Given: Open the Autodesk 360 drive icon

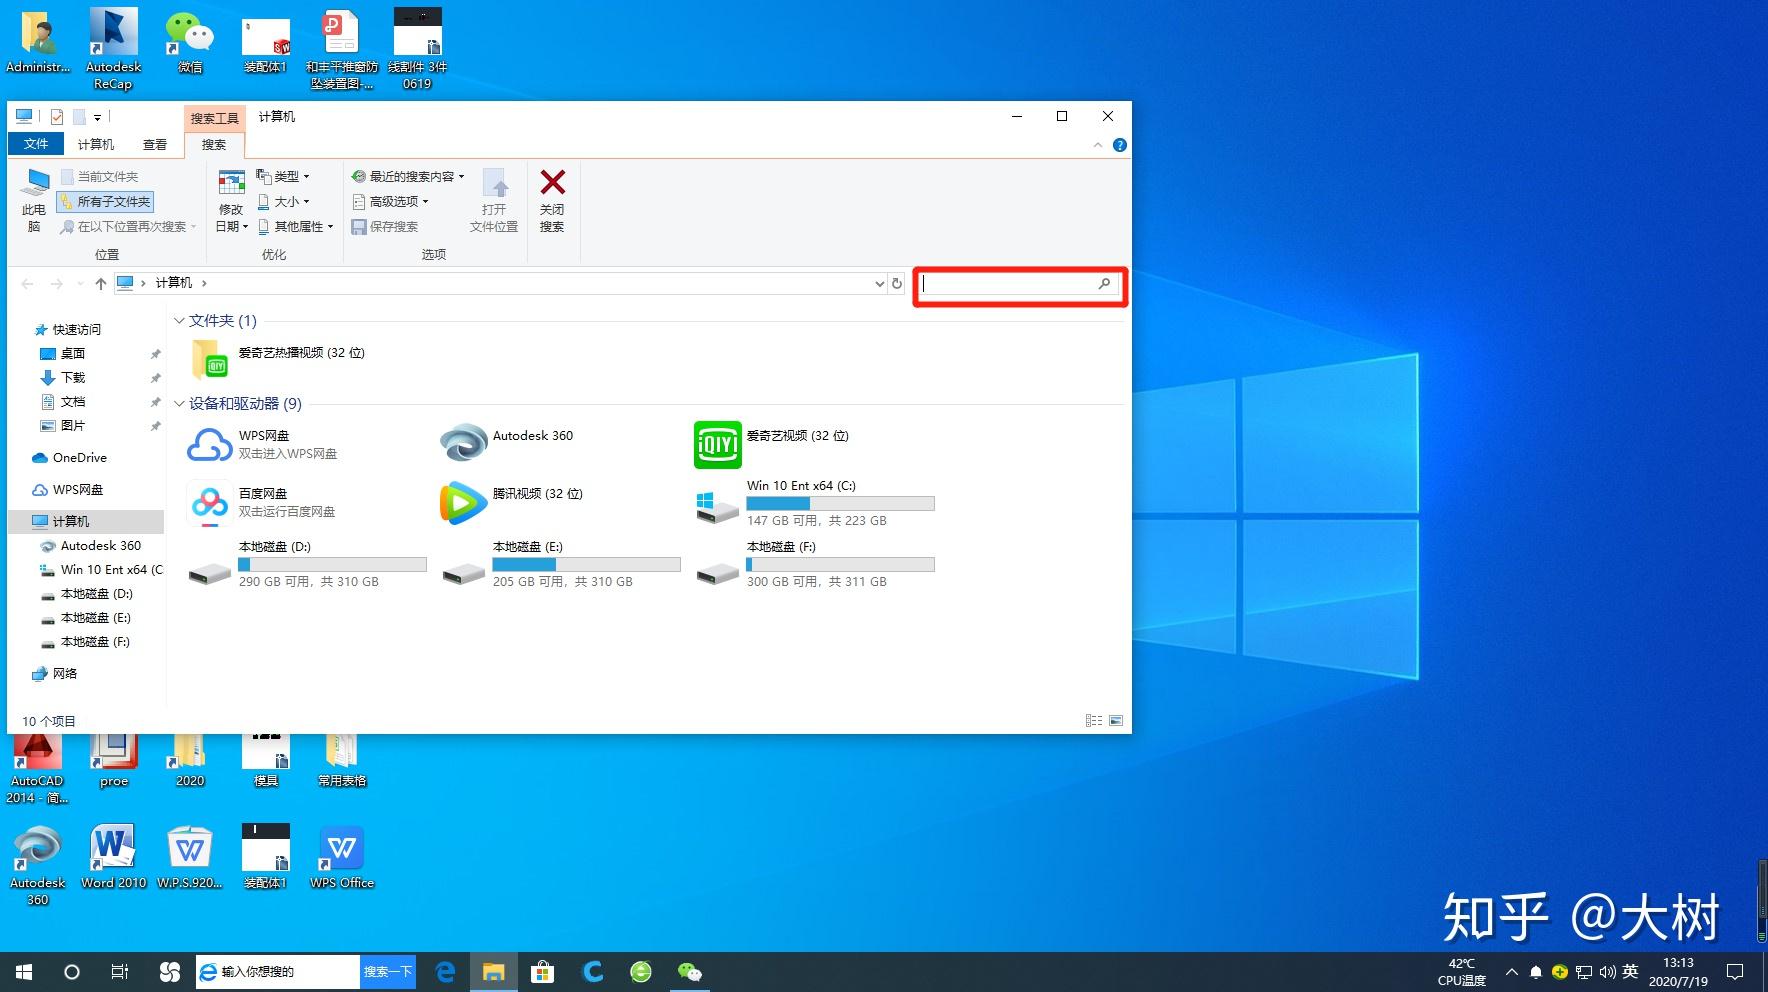Looking at the screenshot, I should point(464,444).
